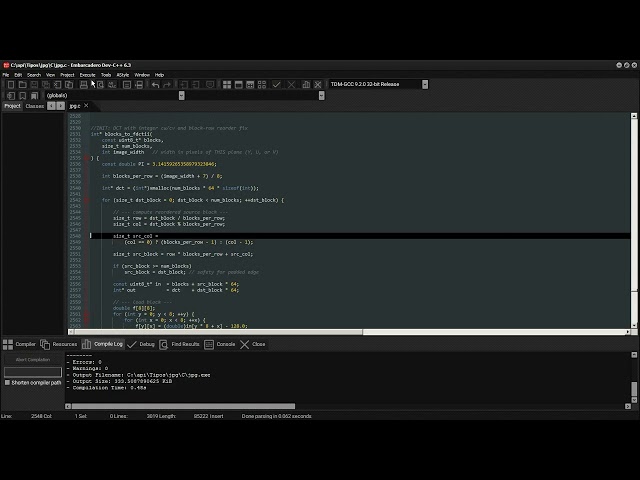640x480 pixels.
Task: Open the profile analysis bar chart icon
Action: pos(304,84)
